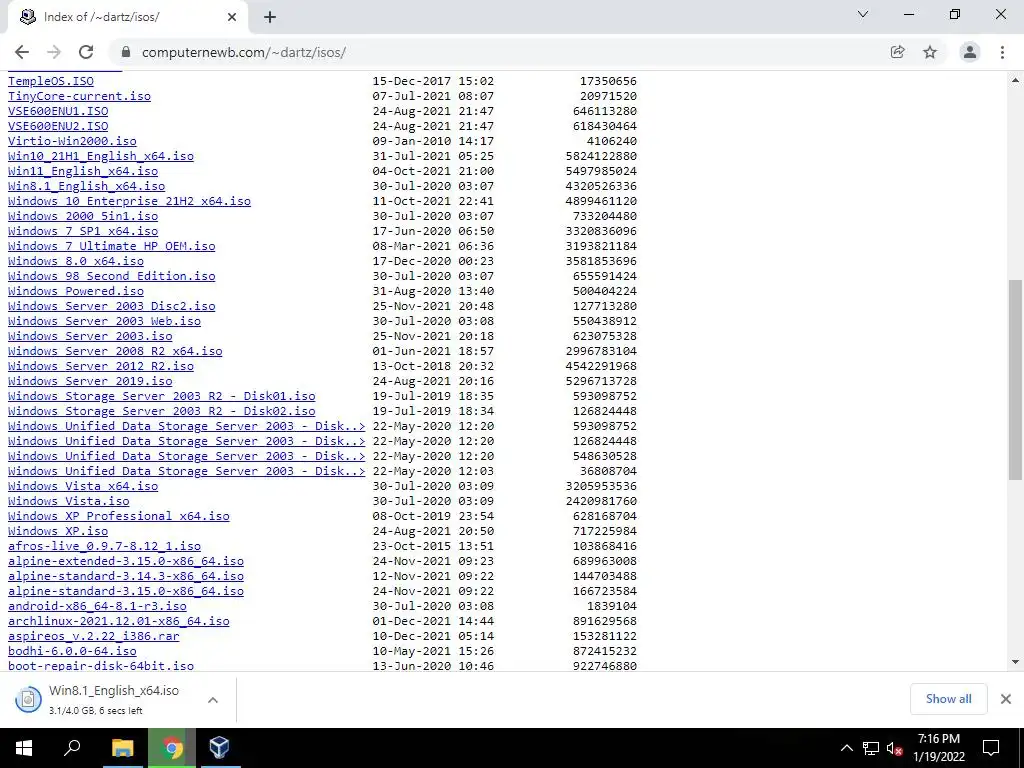The image size is (1024, 768).
Task: Open Windows Powered.iso link
Action: coord(76,291)
